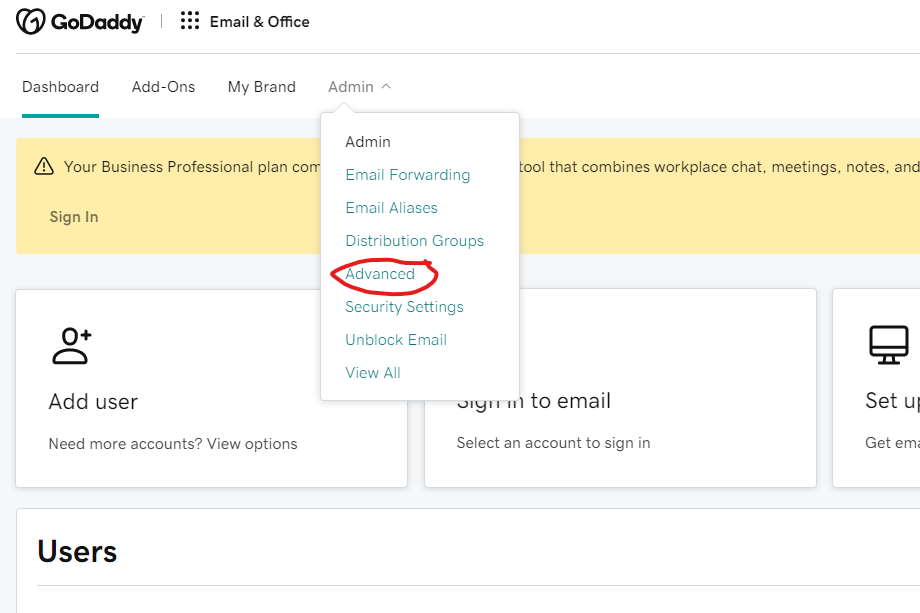Click the Email & Office title
The width and height of the screenshot is (920, 613).
(259, 22)
